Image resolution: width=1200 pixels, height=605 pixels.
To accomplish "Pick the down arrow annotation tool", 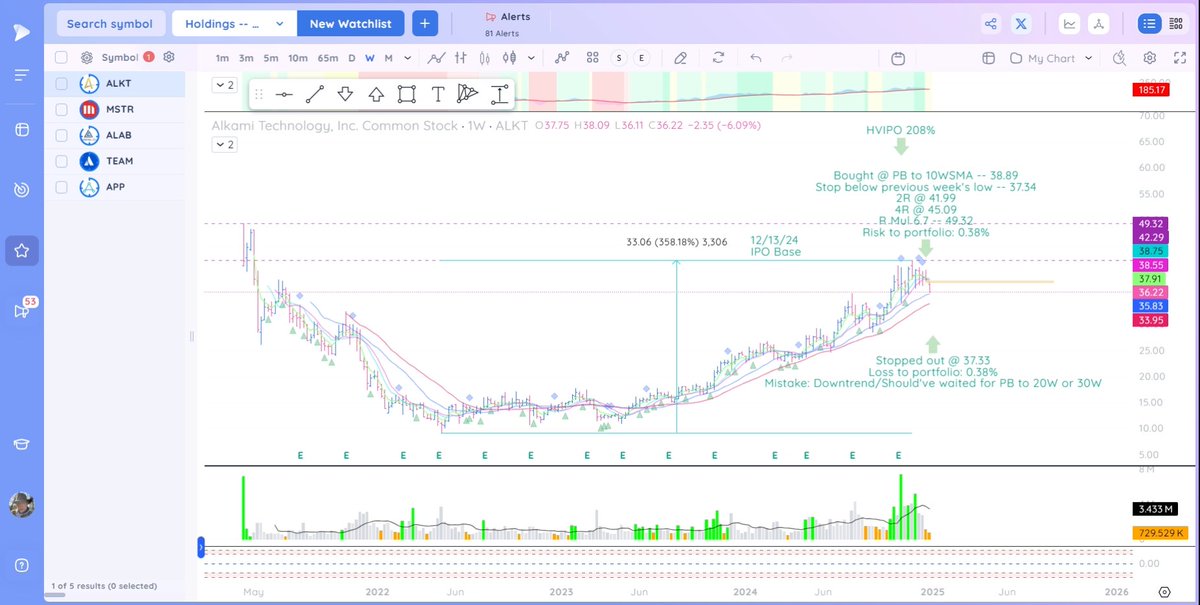I will tap(345, 94).
